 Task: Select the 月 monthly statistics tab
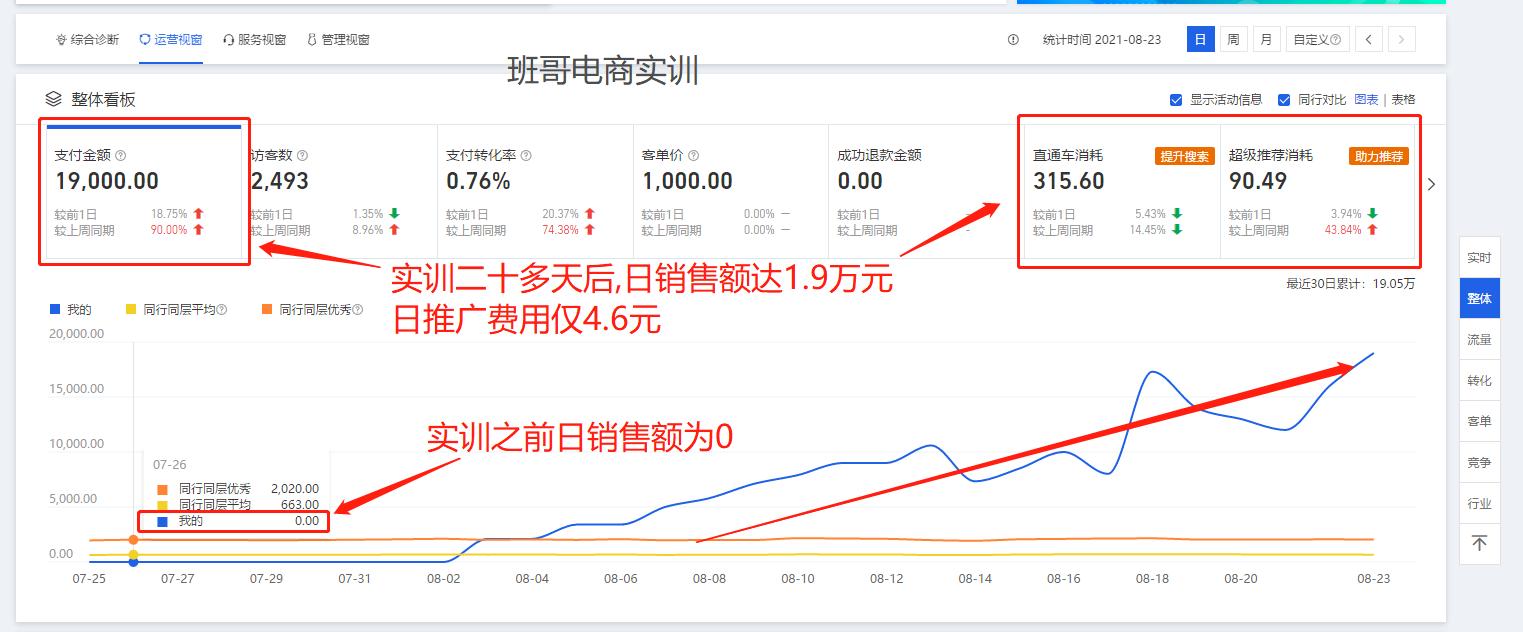[1268, 39]
